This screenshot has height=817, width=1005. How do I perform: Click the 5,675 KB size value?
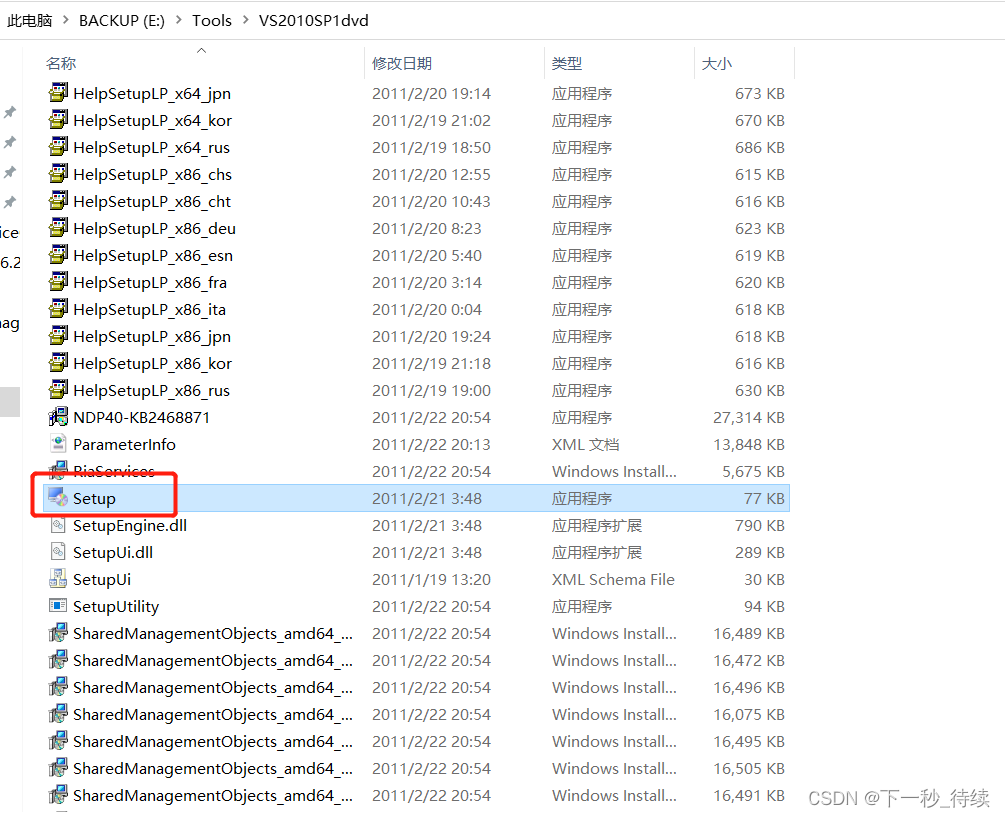tap(753, 471)
